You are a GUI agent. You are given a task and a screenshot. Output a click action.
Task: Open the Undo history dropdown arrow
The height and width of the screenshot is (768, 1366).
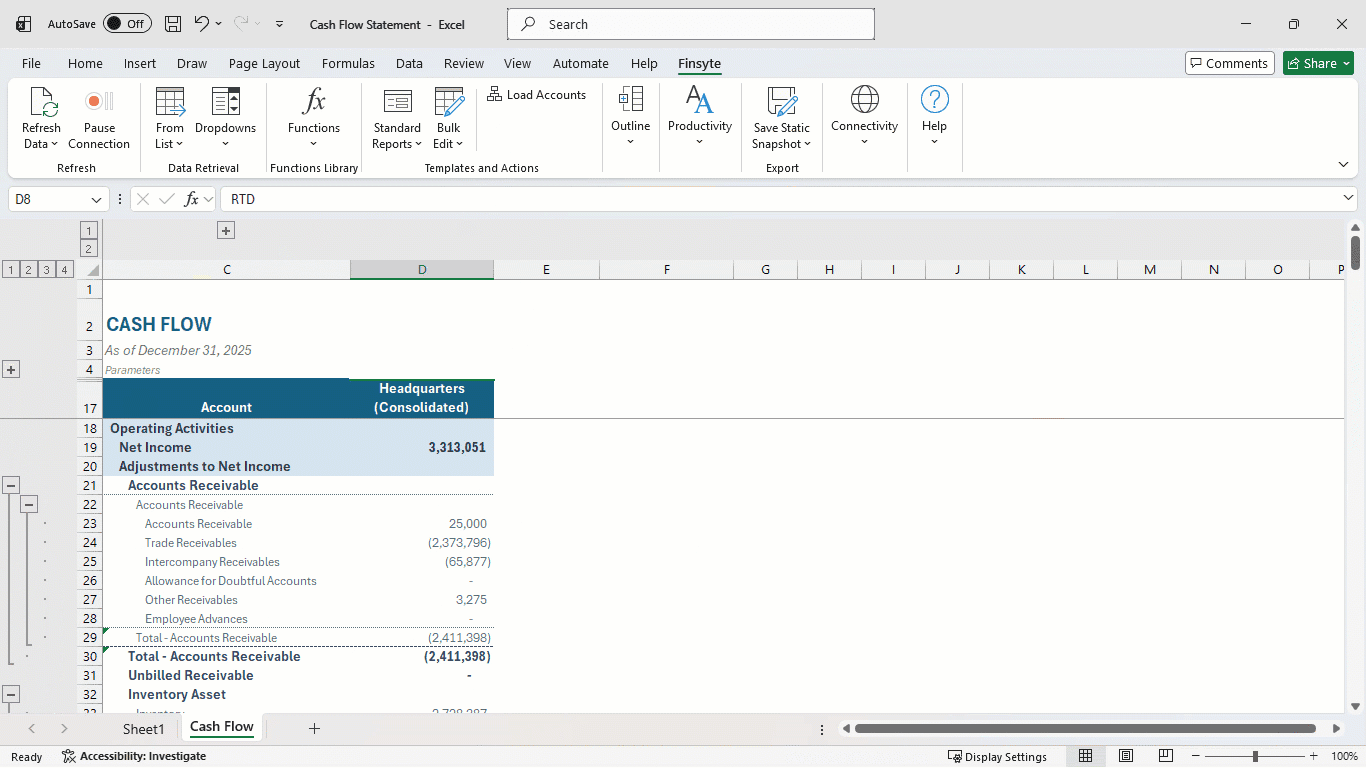(x=219, y=23)
